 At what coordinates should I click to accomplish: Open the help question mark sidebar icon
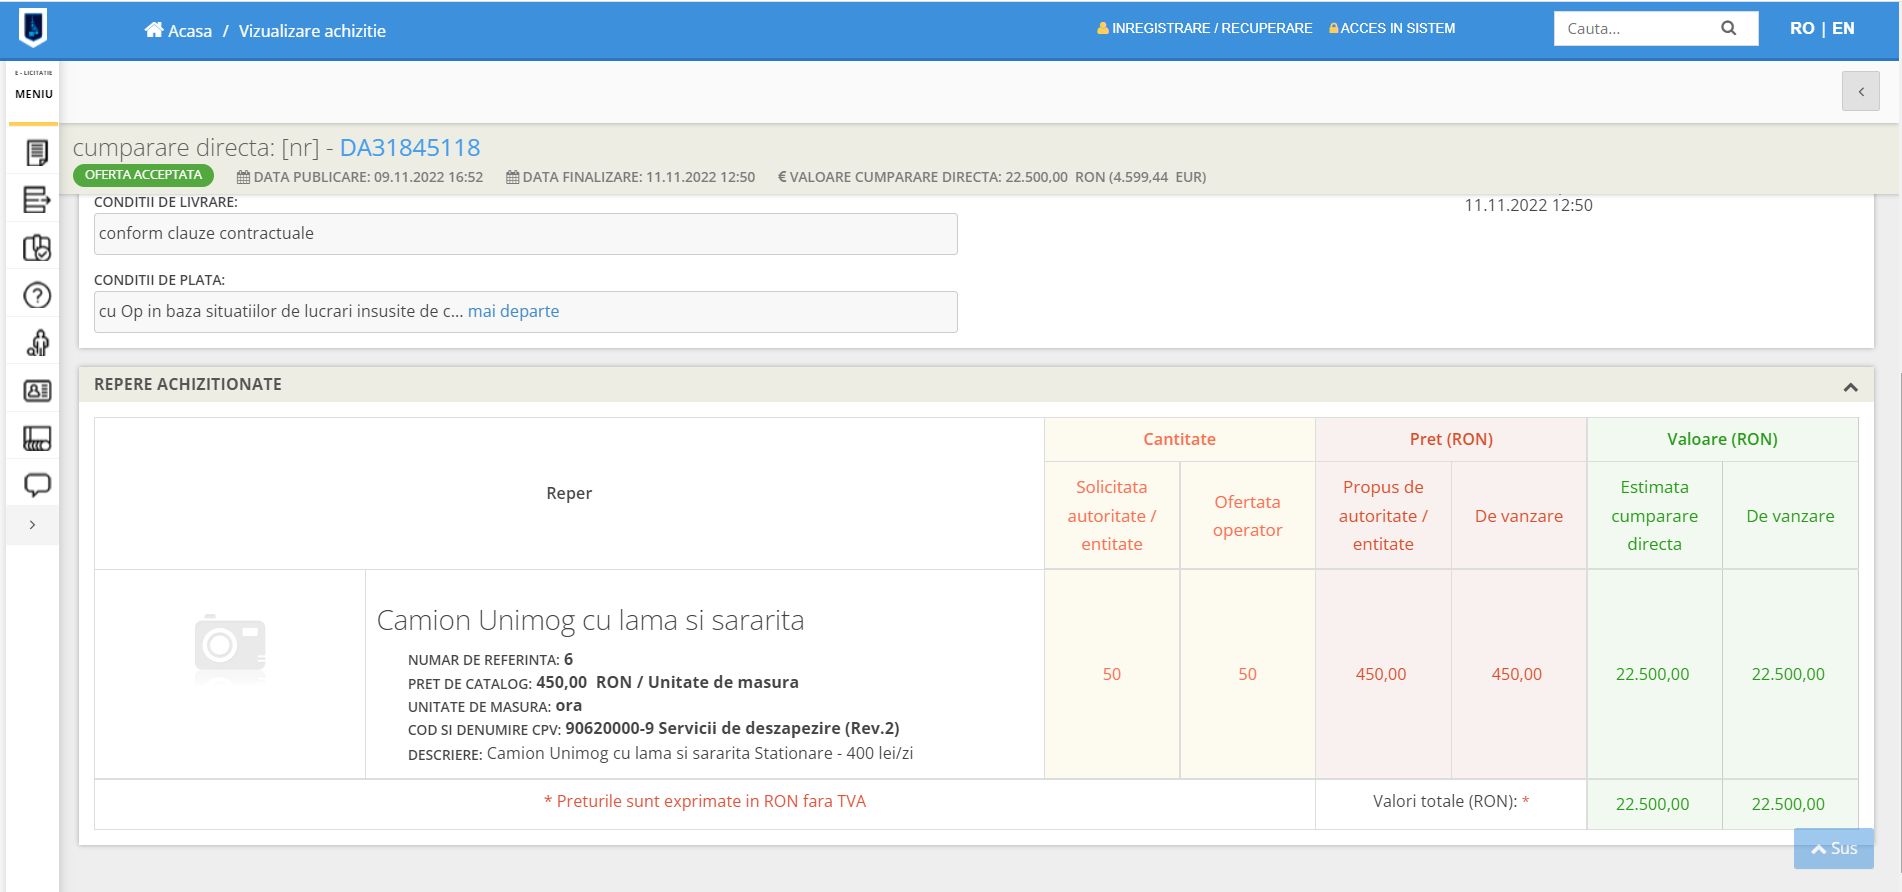click(37, 295)
